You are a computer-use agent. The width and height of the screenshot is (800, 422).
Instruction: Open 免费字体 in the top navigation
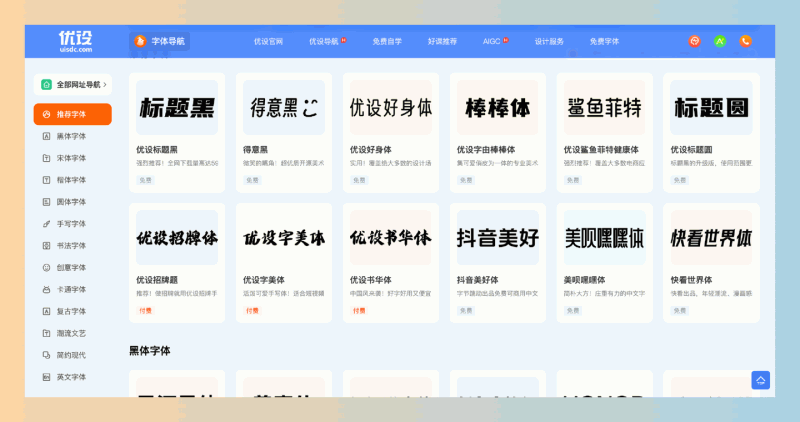605,41
